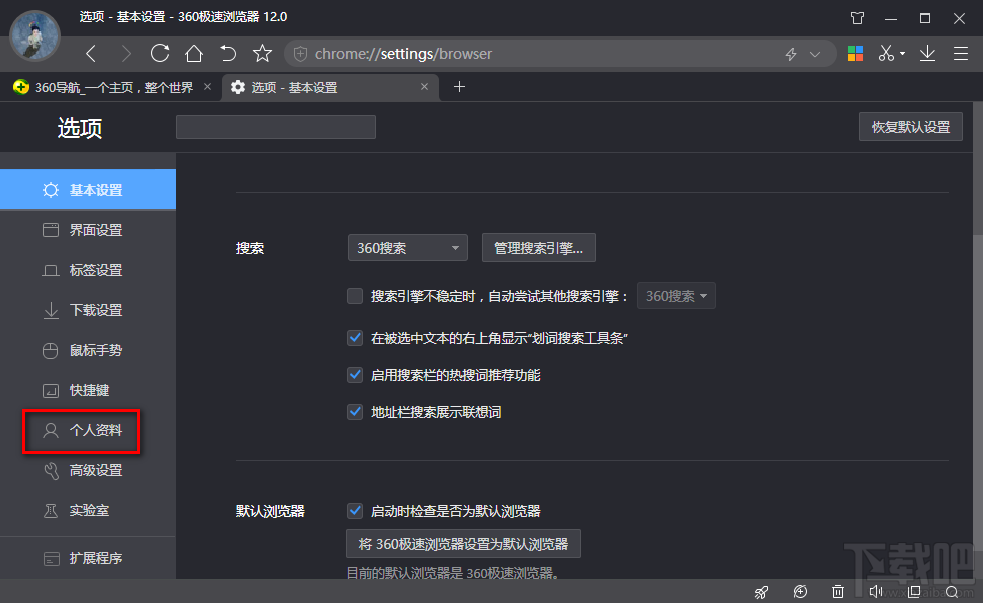Viewport: 983px width, 603px height.
Task: Open the downloads icon in toolbar
Action: coord(927,54)
